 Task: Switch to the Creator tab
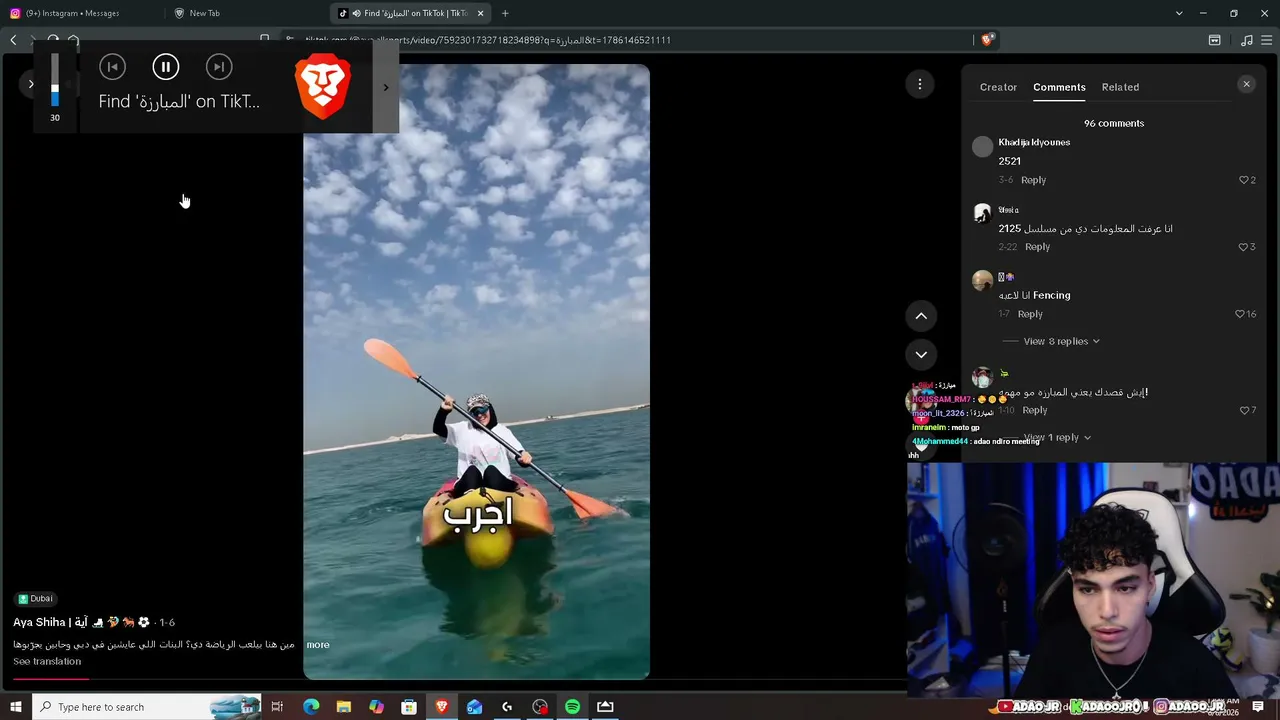point(998,87)
